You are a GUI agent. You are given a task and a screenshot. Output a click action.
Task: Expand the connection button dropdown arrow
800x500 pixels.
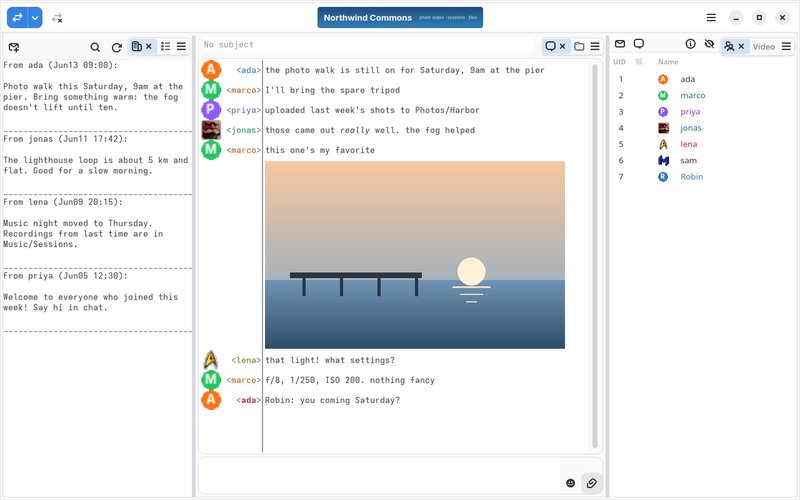click(x=35, y=18)
